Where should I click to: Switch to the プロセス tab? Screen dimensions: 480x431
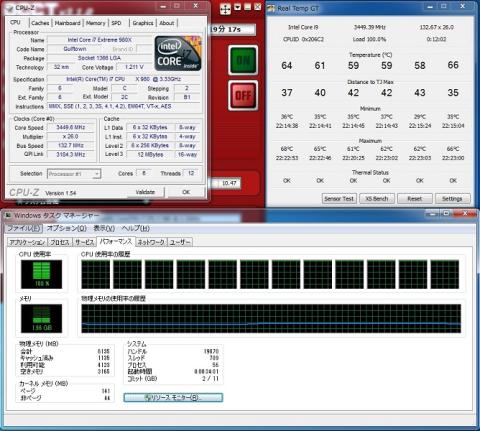(x=60, y=242)
